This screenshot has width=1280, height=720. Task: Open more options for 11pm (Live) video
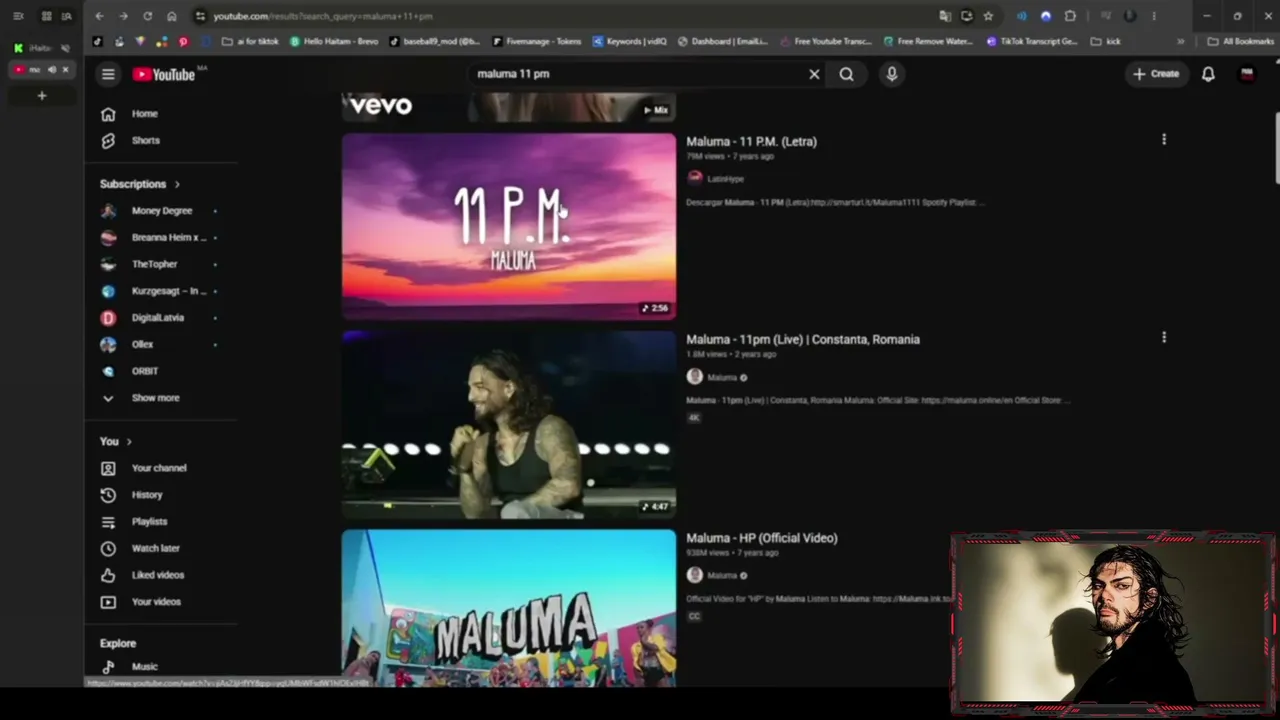point(1164,338)
